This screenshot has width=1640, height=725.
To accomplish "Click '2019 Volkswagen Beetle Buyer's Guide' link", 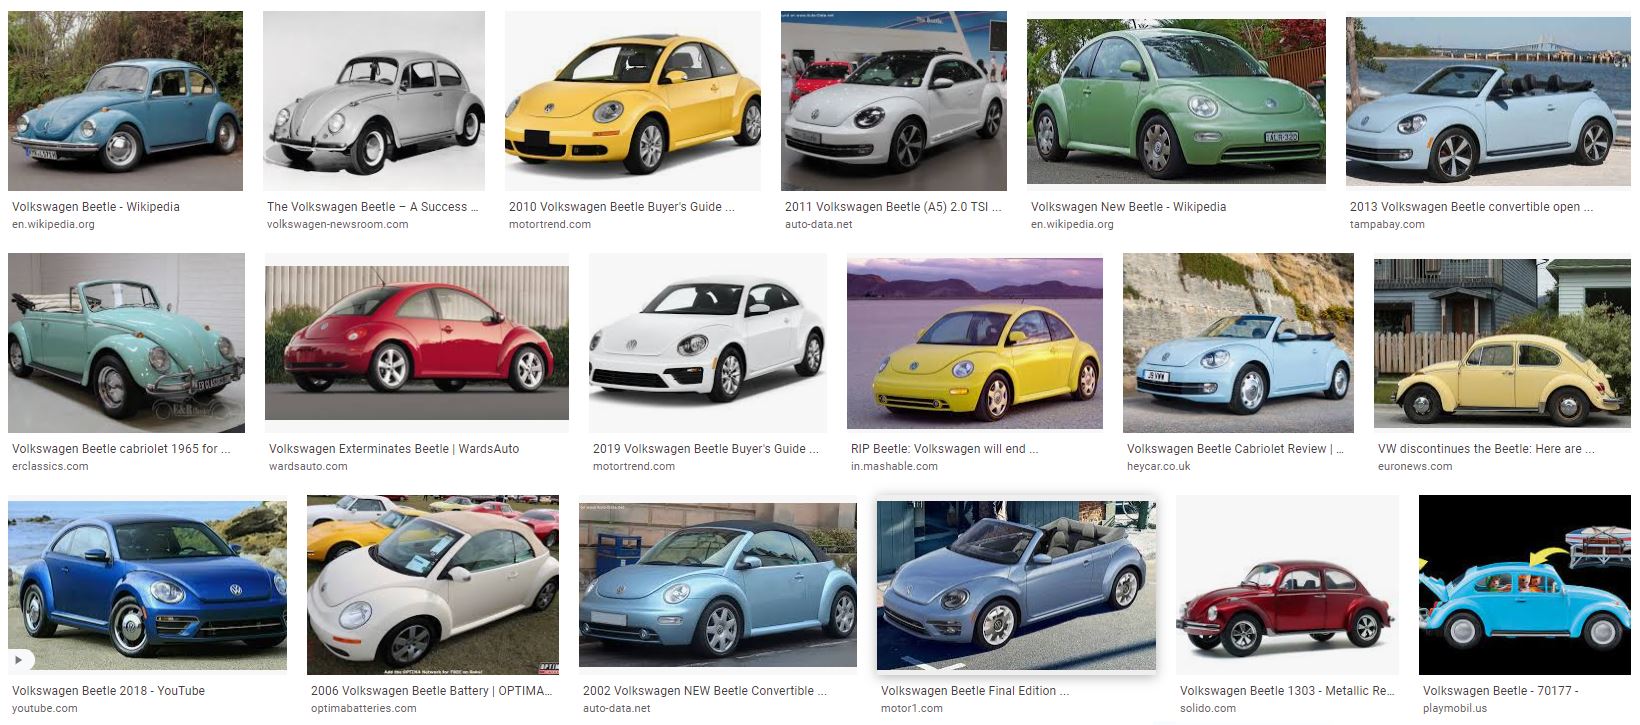I will pos(706,449).
